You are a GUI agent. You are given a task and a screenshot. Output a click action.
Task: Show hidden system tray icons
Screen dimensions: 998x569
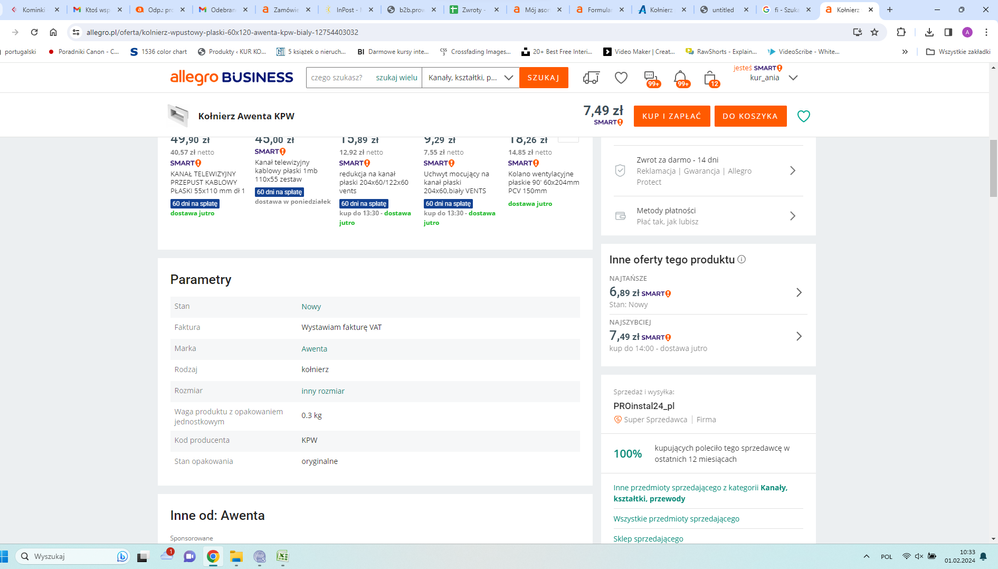tap(866, 556)
